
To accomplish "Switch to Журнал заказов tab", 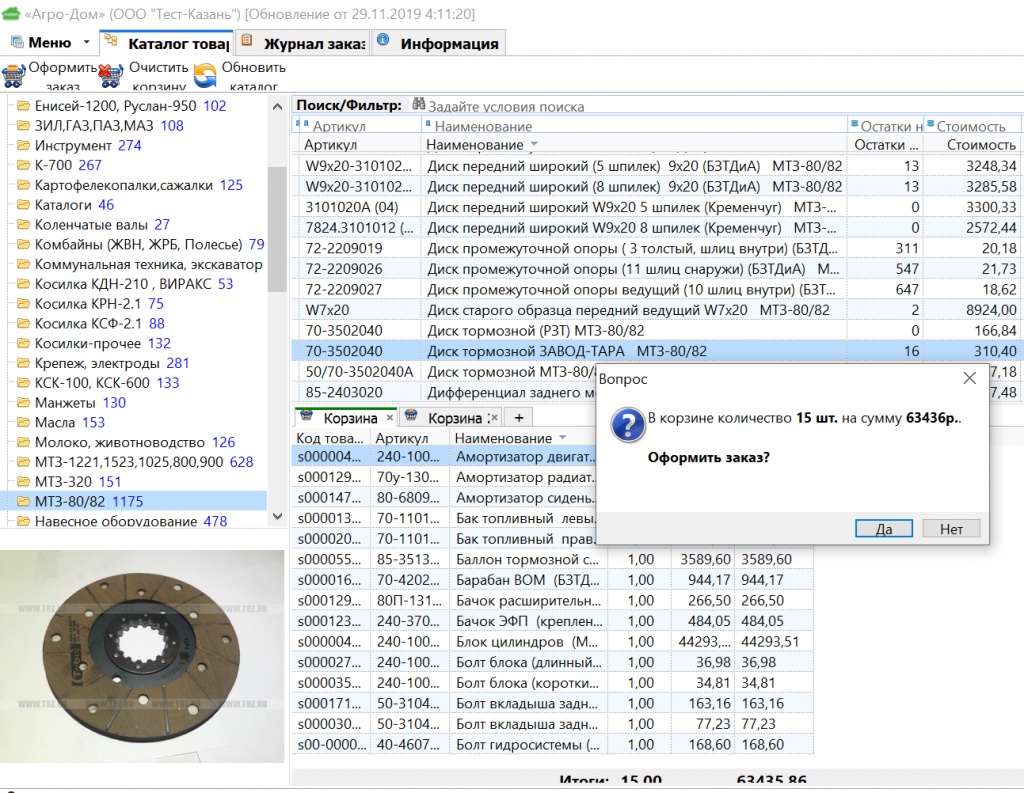I will [x=302, y=43].
